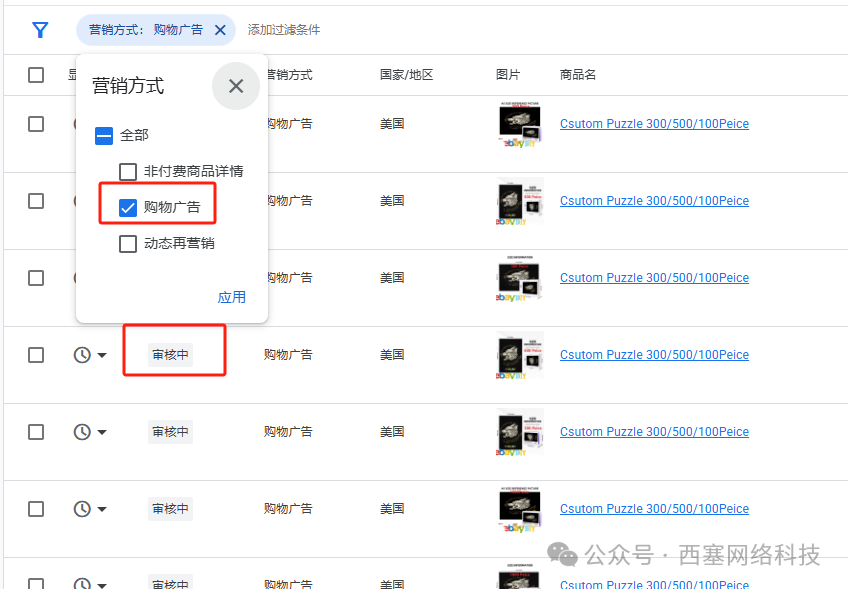Expand the status dropdown arrow beside the fourth-row clock

click(x=102, y=354)
